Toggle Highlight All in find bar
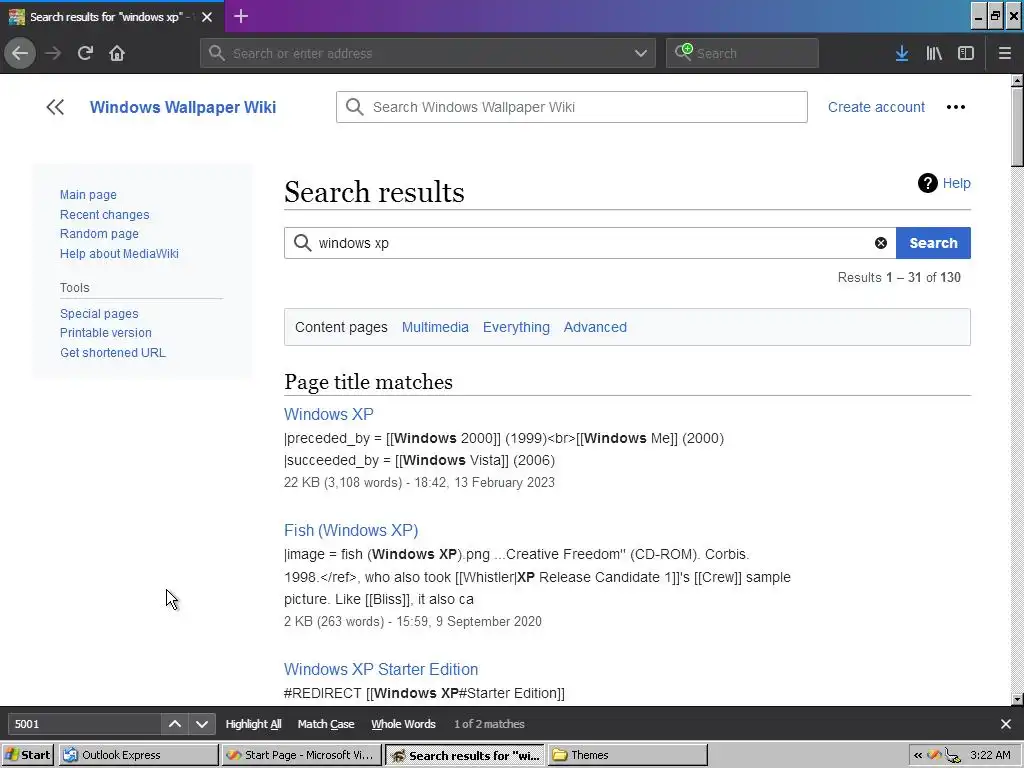Image resolution: width=1024 pixels, height=768 pixels. [x=253, y=724]
